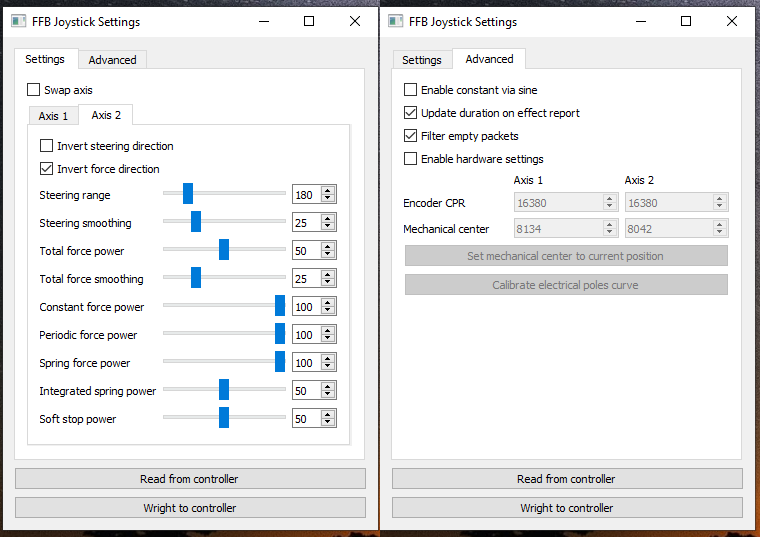Increase Steering smoothing with up arrow

tap(328, 219)
